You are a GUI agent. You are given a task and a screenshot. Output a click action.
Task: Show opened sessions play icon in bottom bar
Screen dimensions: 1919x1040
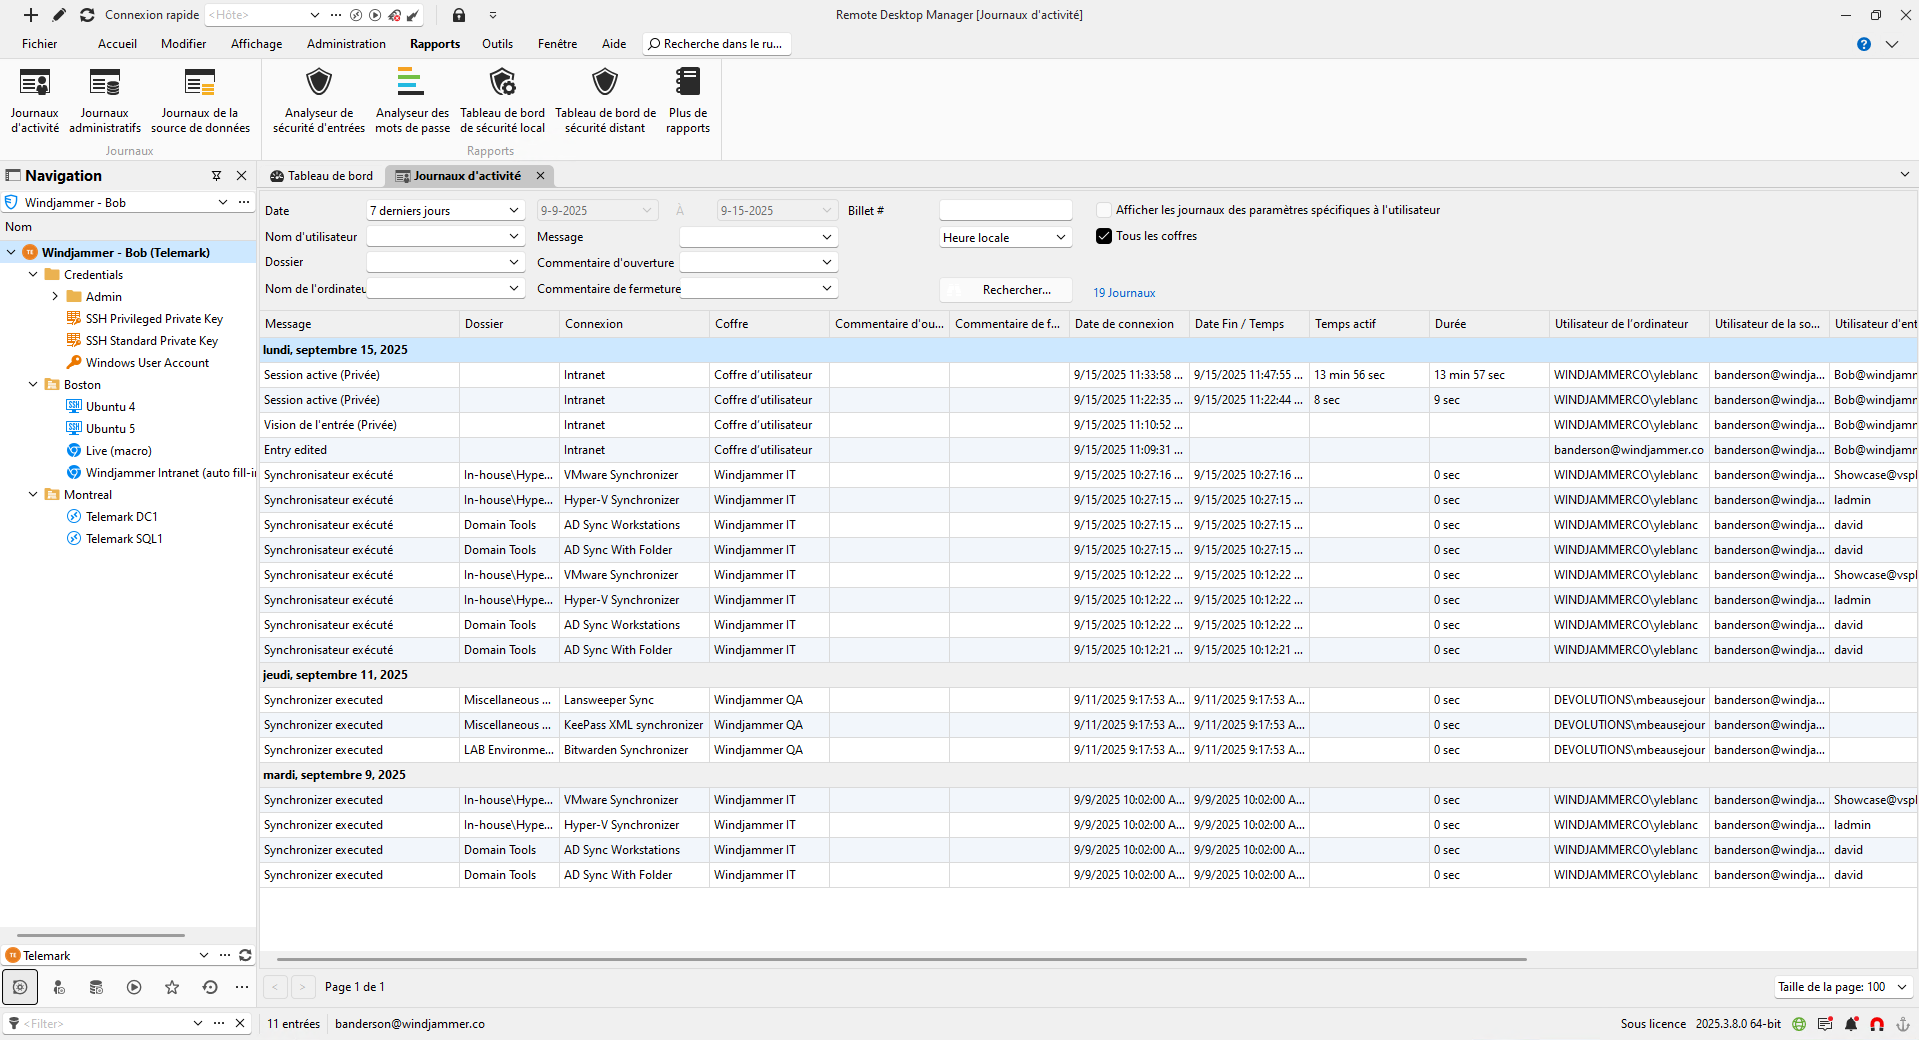click(x=134, y=987)
